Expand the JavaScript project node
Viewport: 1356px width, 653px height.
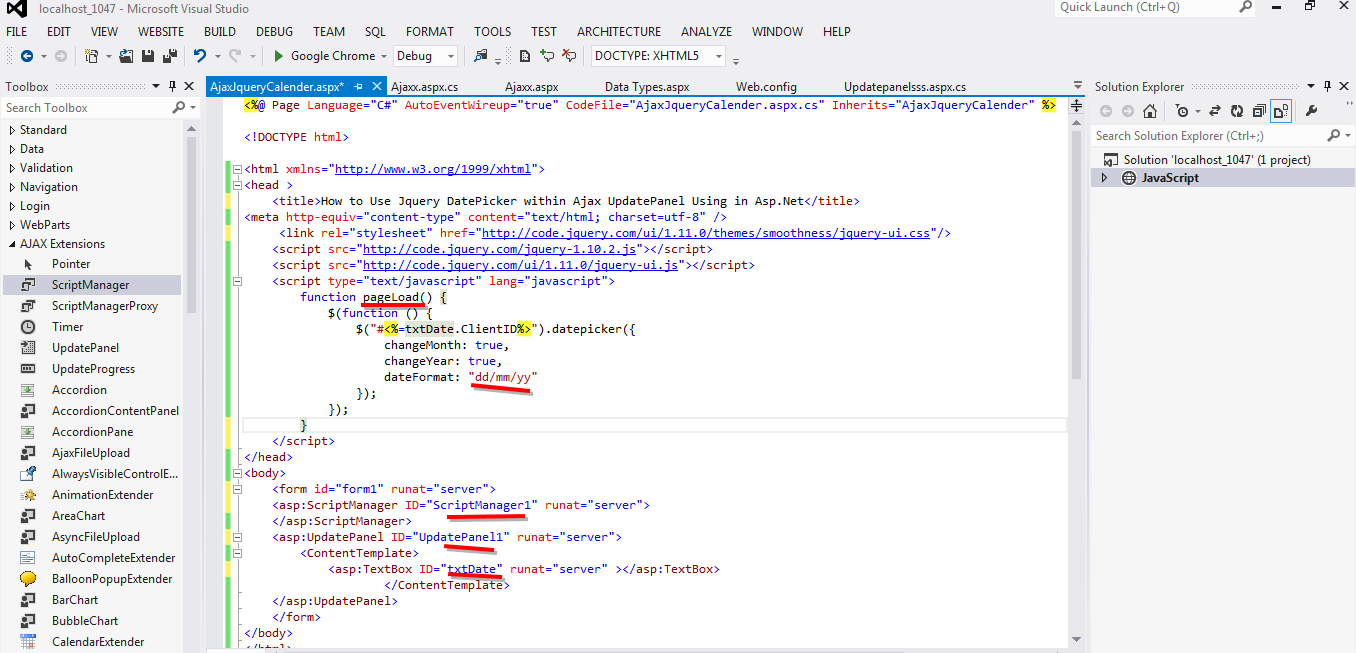click(1105, 176)
